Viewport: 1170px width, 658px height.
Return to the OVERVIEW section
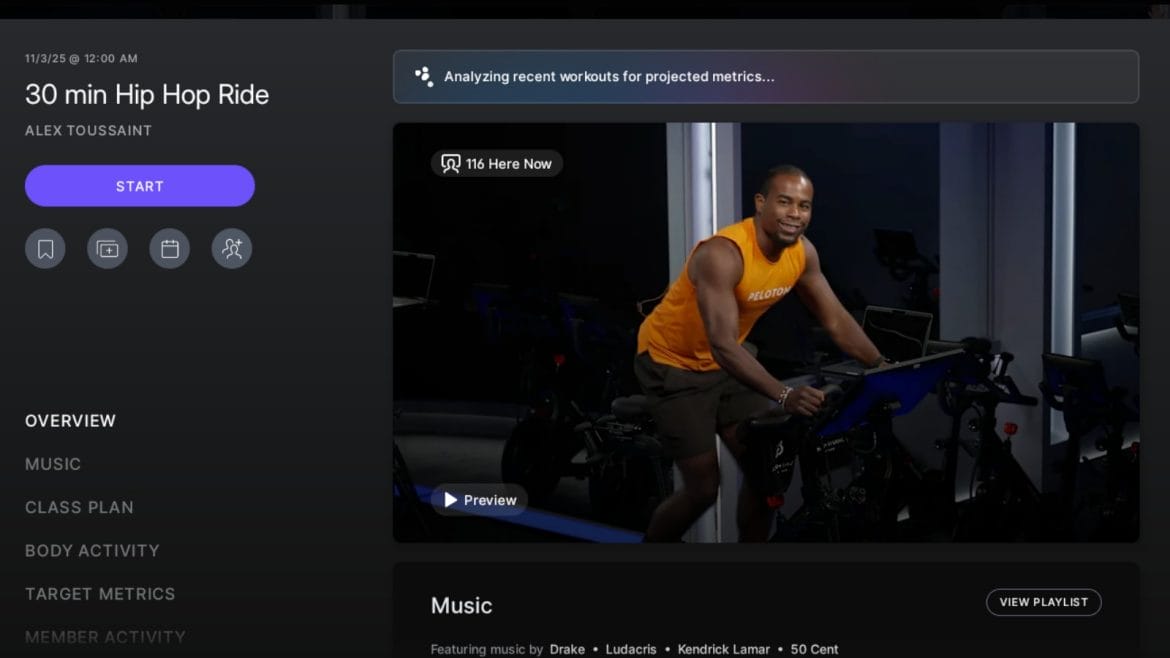(70, 421)
